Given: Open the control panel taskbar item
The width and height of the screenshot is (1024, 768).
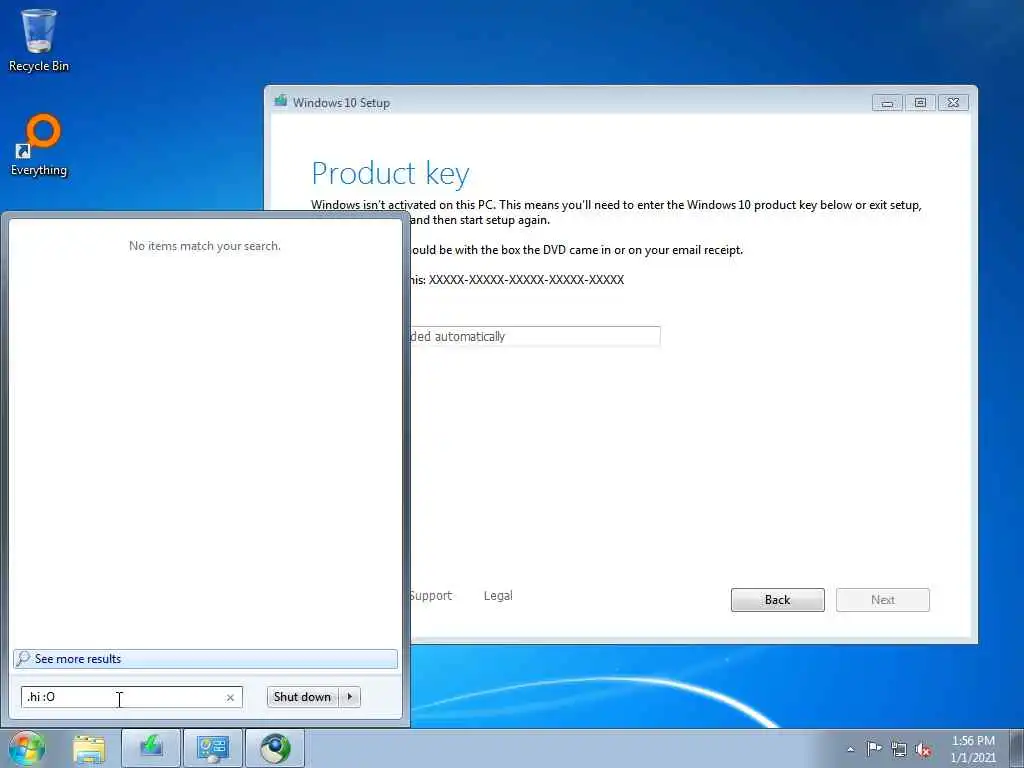Looking at the screenshot, I should 213,748.
